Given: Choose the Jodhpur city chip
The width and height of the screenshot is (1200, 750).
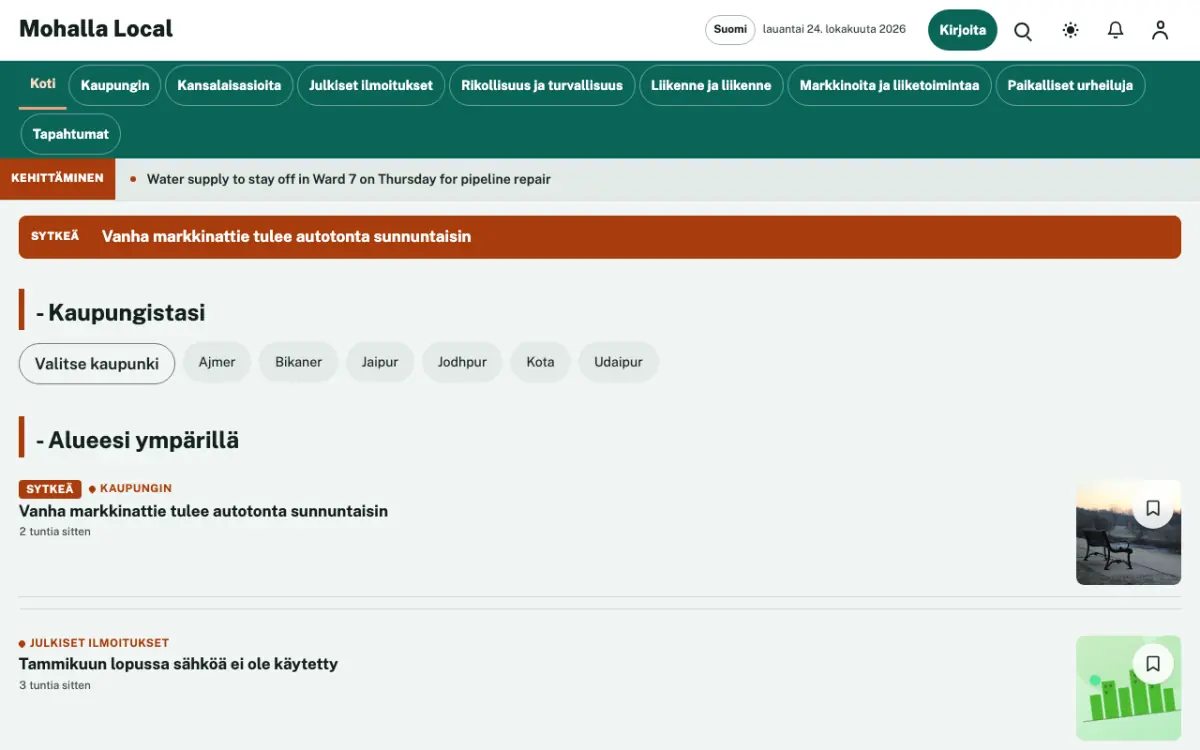Looking at the screenshot, I should [462, 362].
